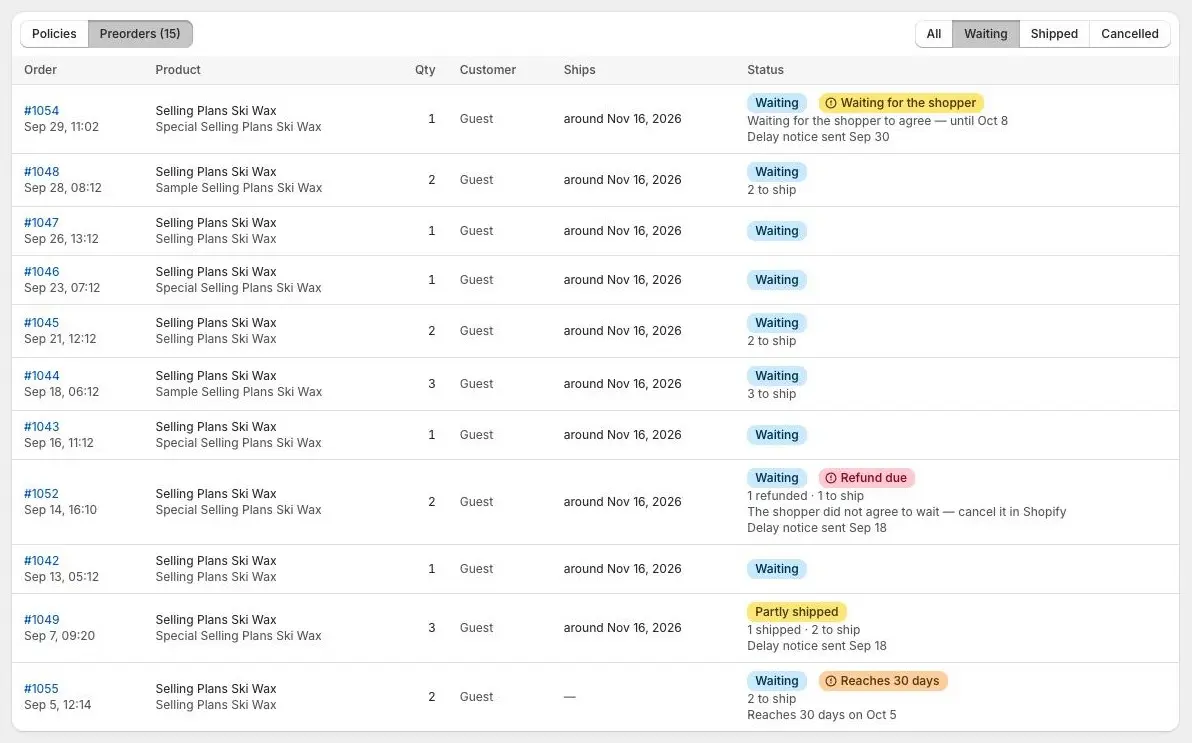The width and height of the screenshot is (1192, 743).
Task: Click the 'Reaches 30 days' badge
Action: coord(883,681)
